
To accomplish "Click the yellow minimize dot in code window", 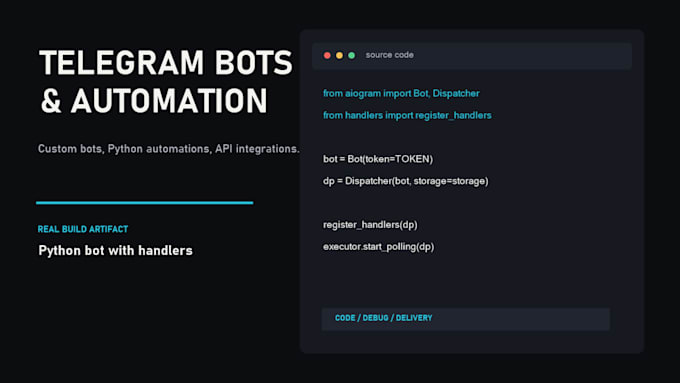I will coord(339,55).
